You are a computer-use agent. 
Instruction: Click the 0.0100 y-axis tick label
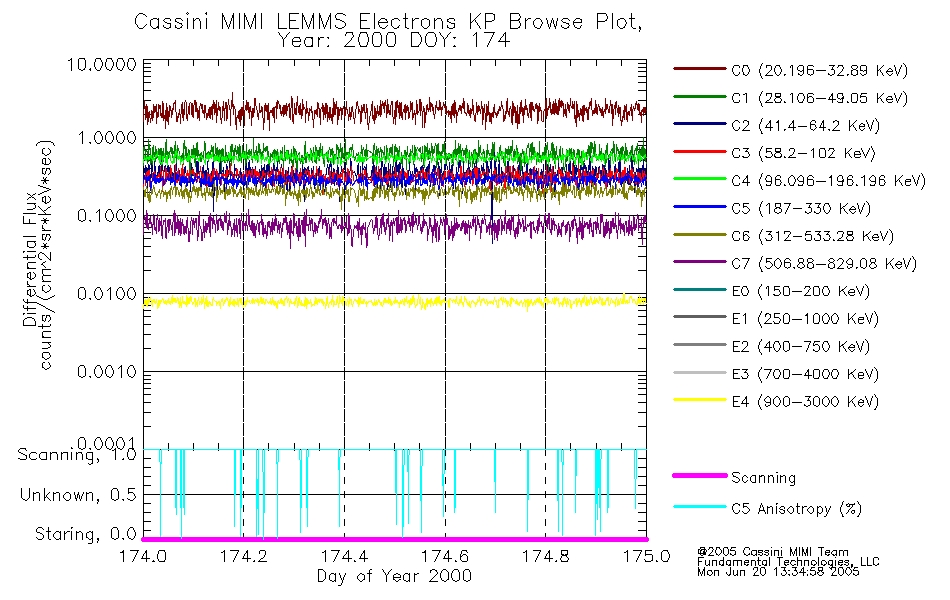107,294
